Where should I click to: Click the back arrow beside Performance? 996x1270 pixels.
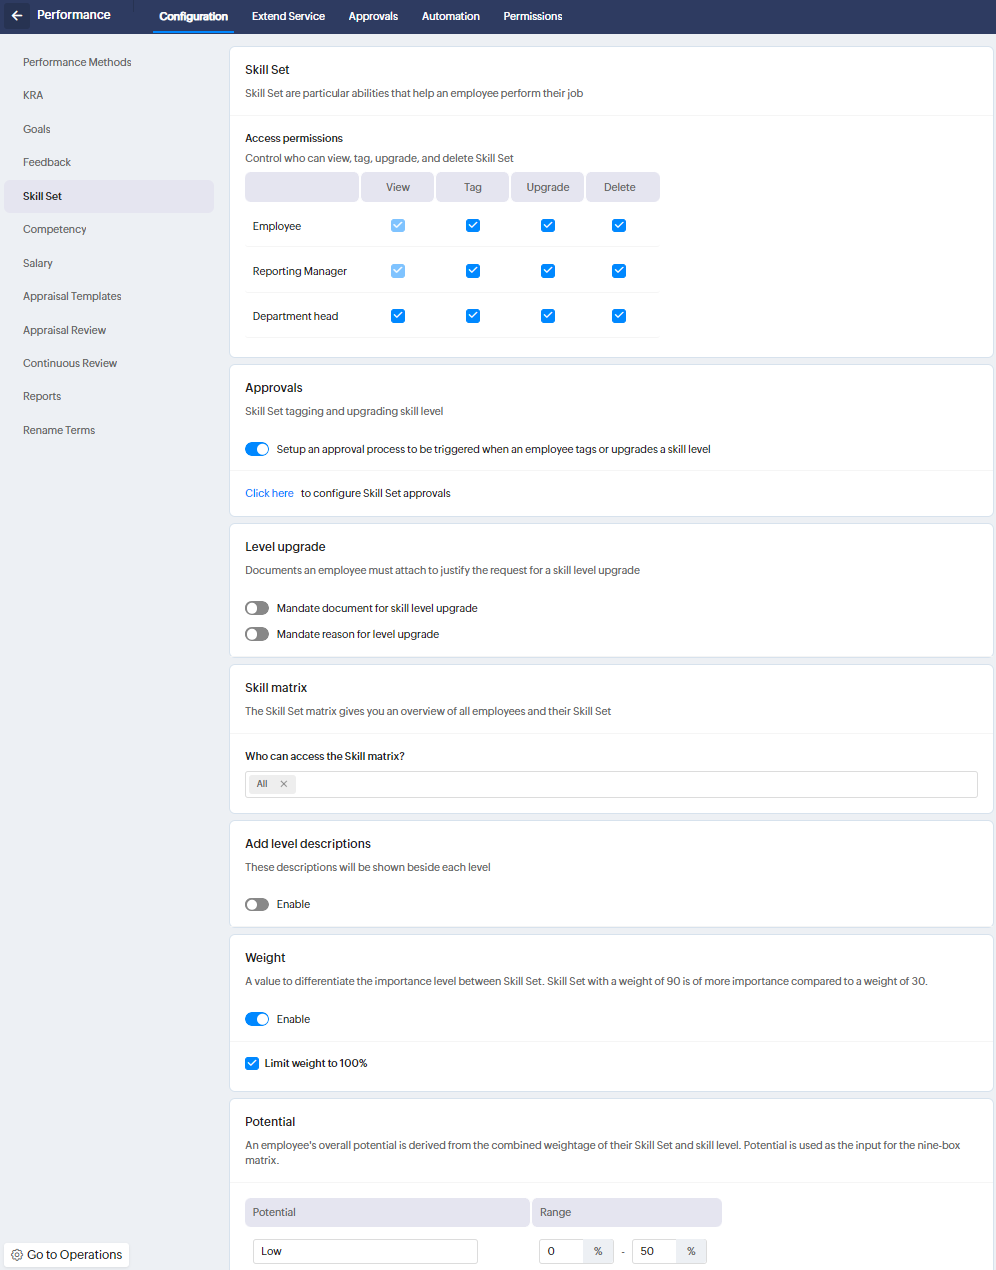[17, 16]
